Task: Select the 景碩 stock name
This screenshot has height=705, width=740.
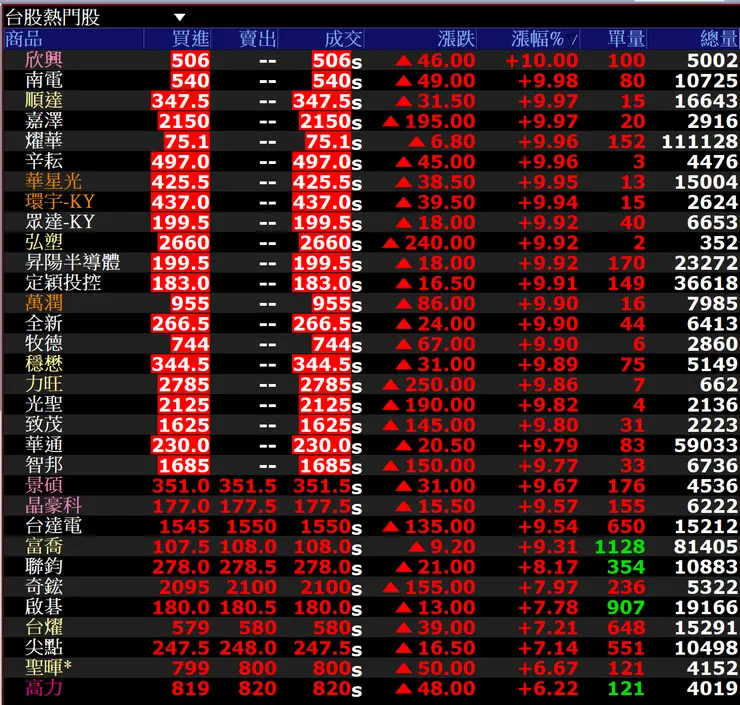Action: tap(44, 485)
